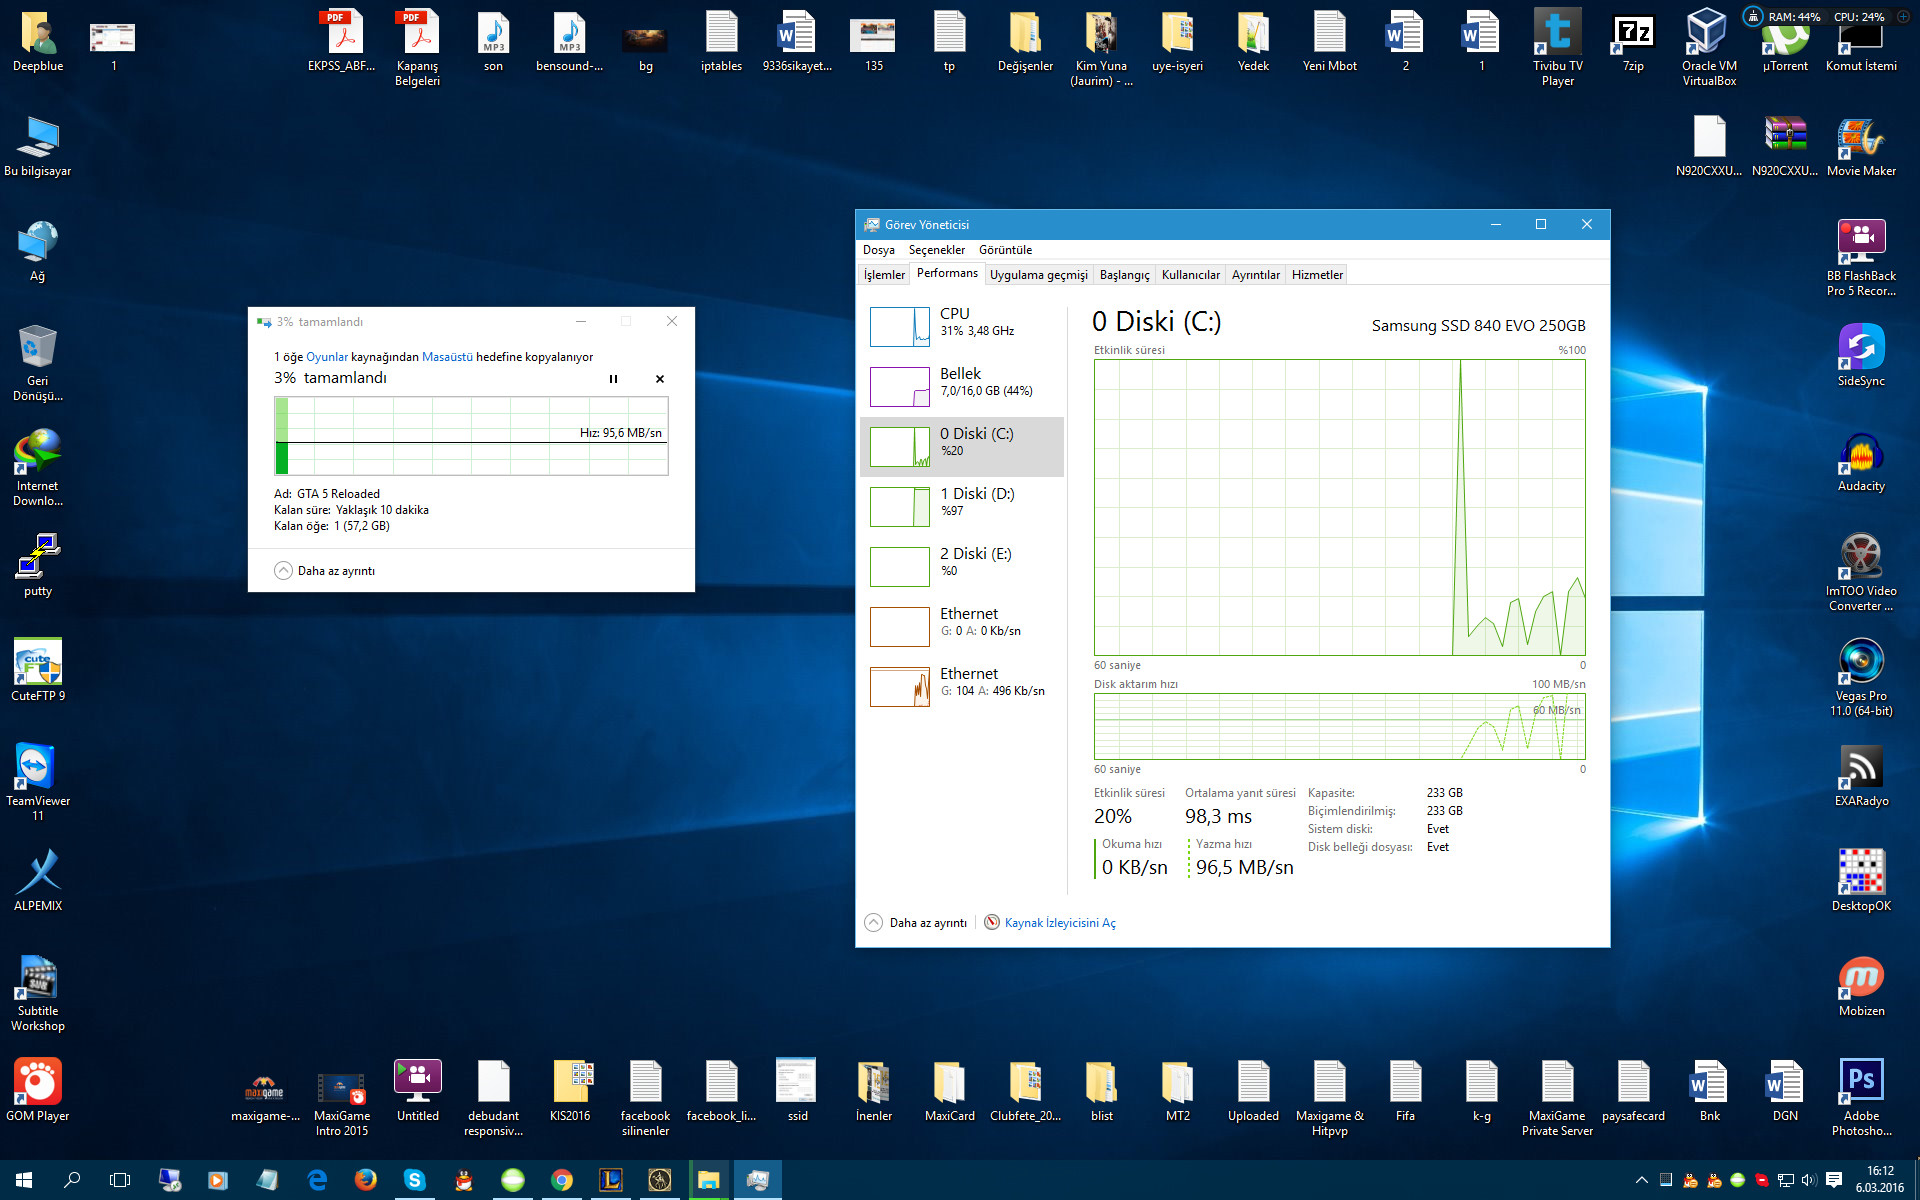1920x1200 pixels.
Task: Open Microsoft Edge from taskbar
Action: coord(317,1180)
